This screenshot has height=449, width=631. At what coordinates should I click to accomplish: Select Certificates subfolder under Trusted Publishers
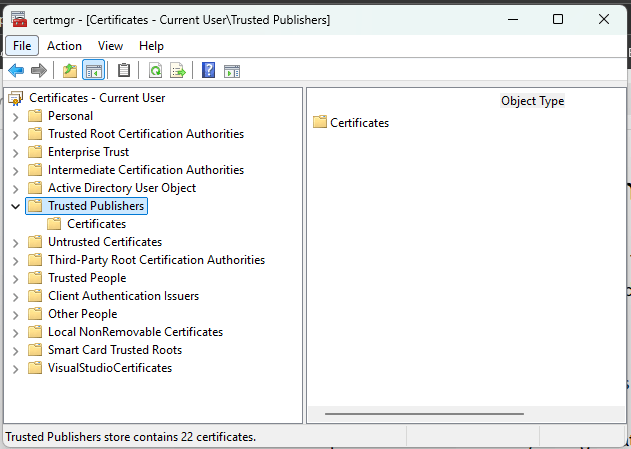pyautogui.click(x=96, y=224)
